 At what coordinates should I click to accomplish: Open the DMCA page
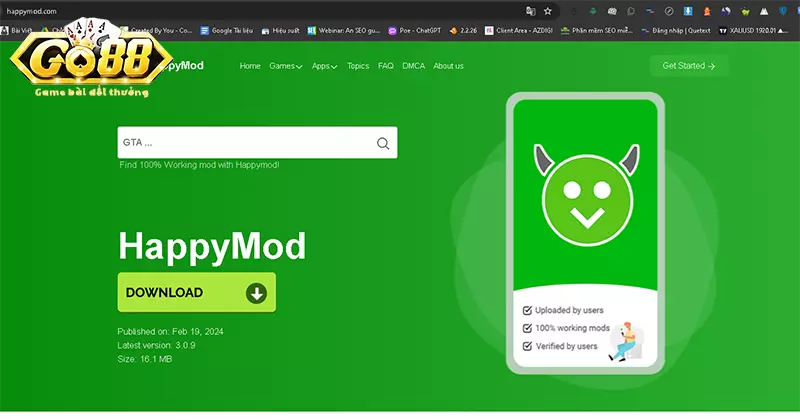point(413,66)
